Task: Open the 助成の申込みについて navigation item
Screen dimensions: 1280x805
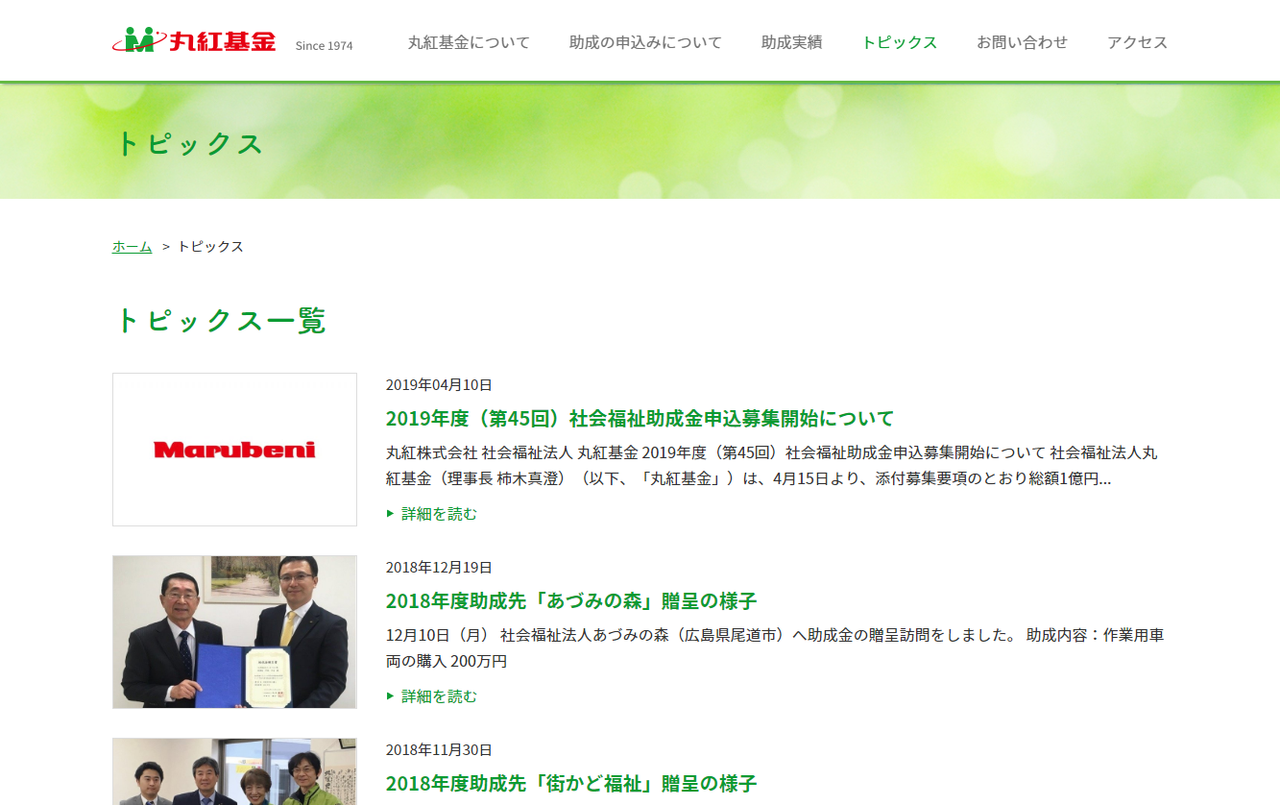Action: tap(645, 42)
